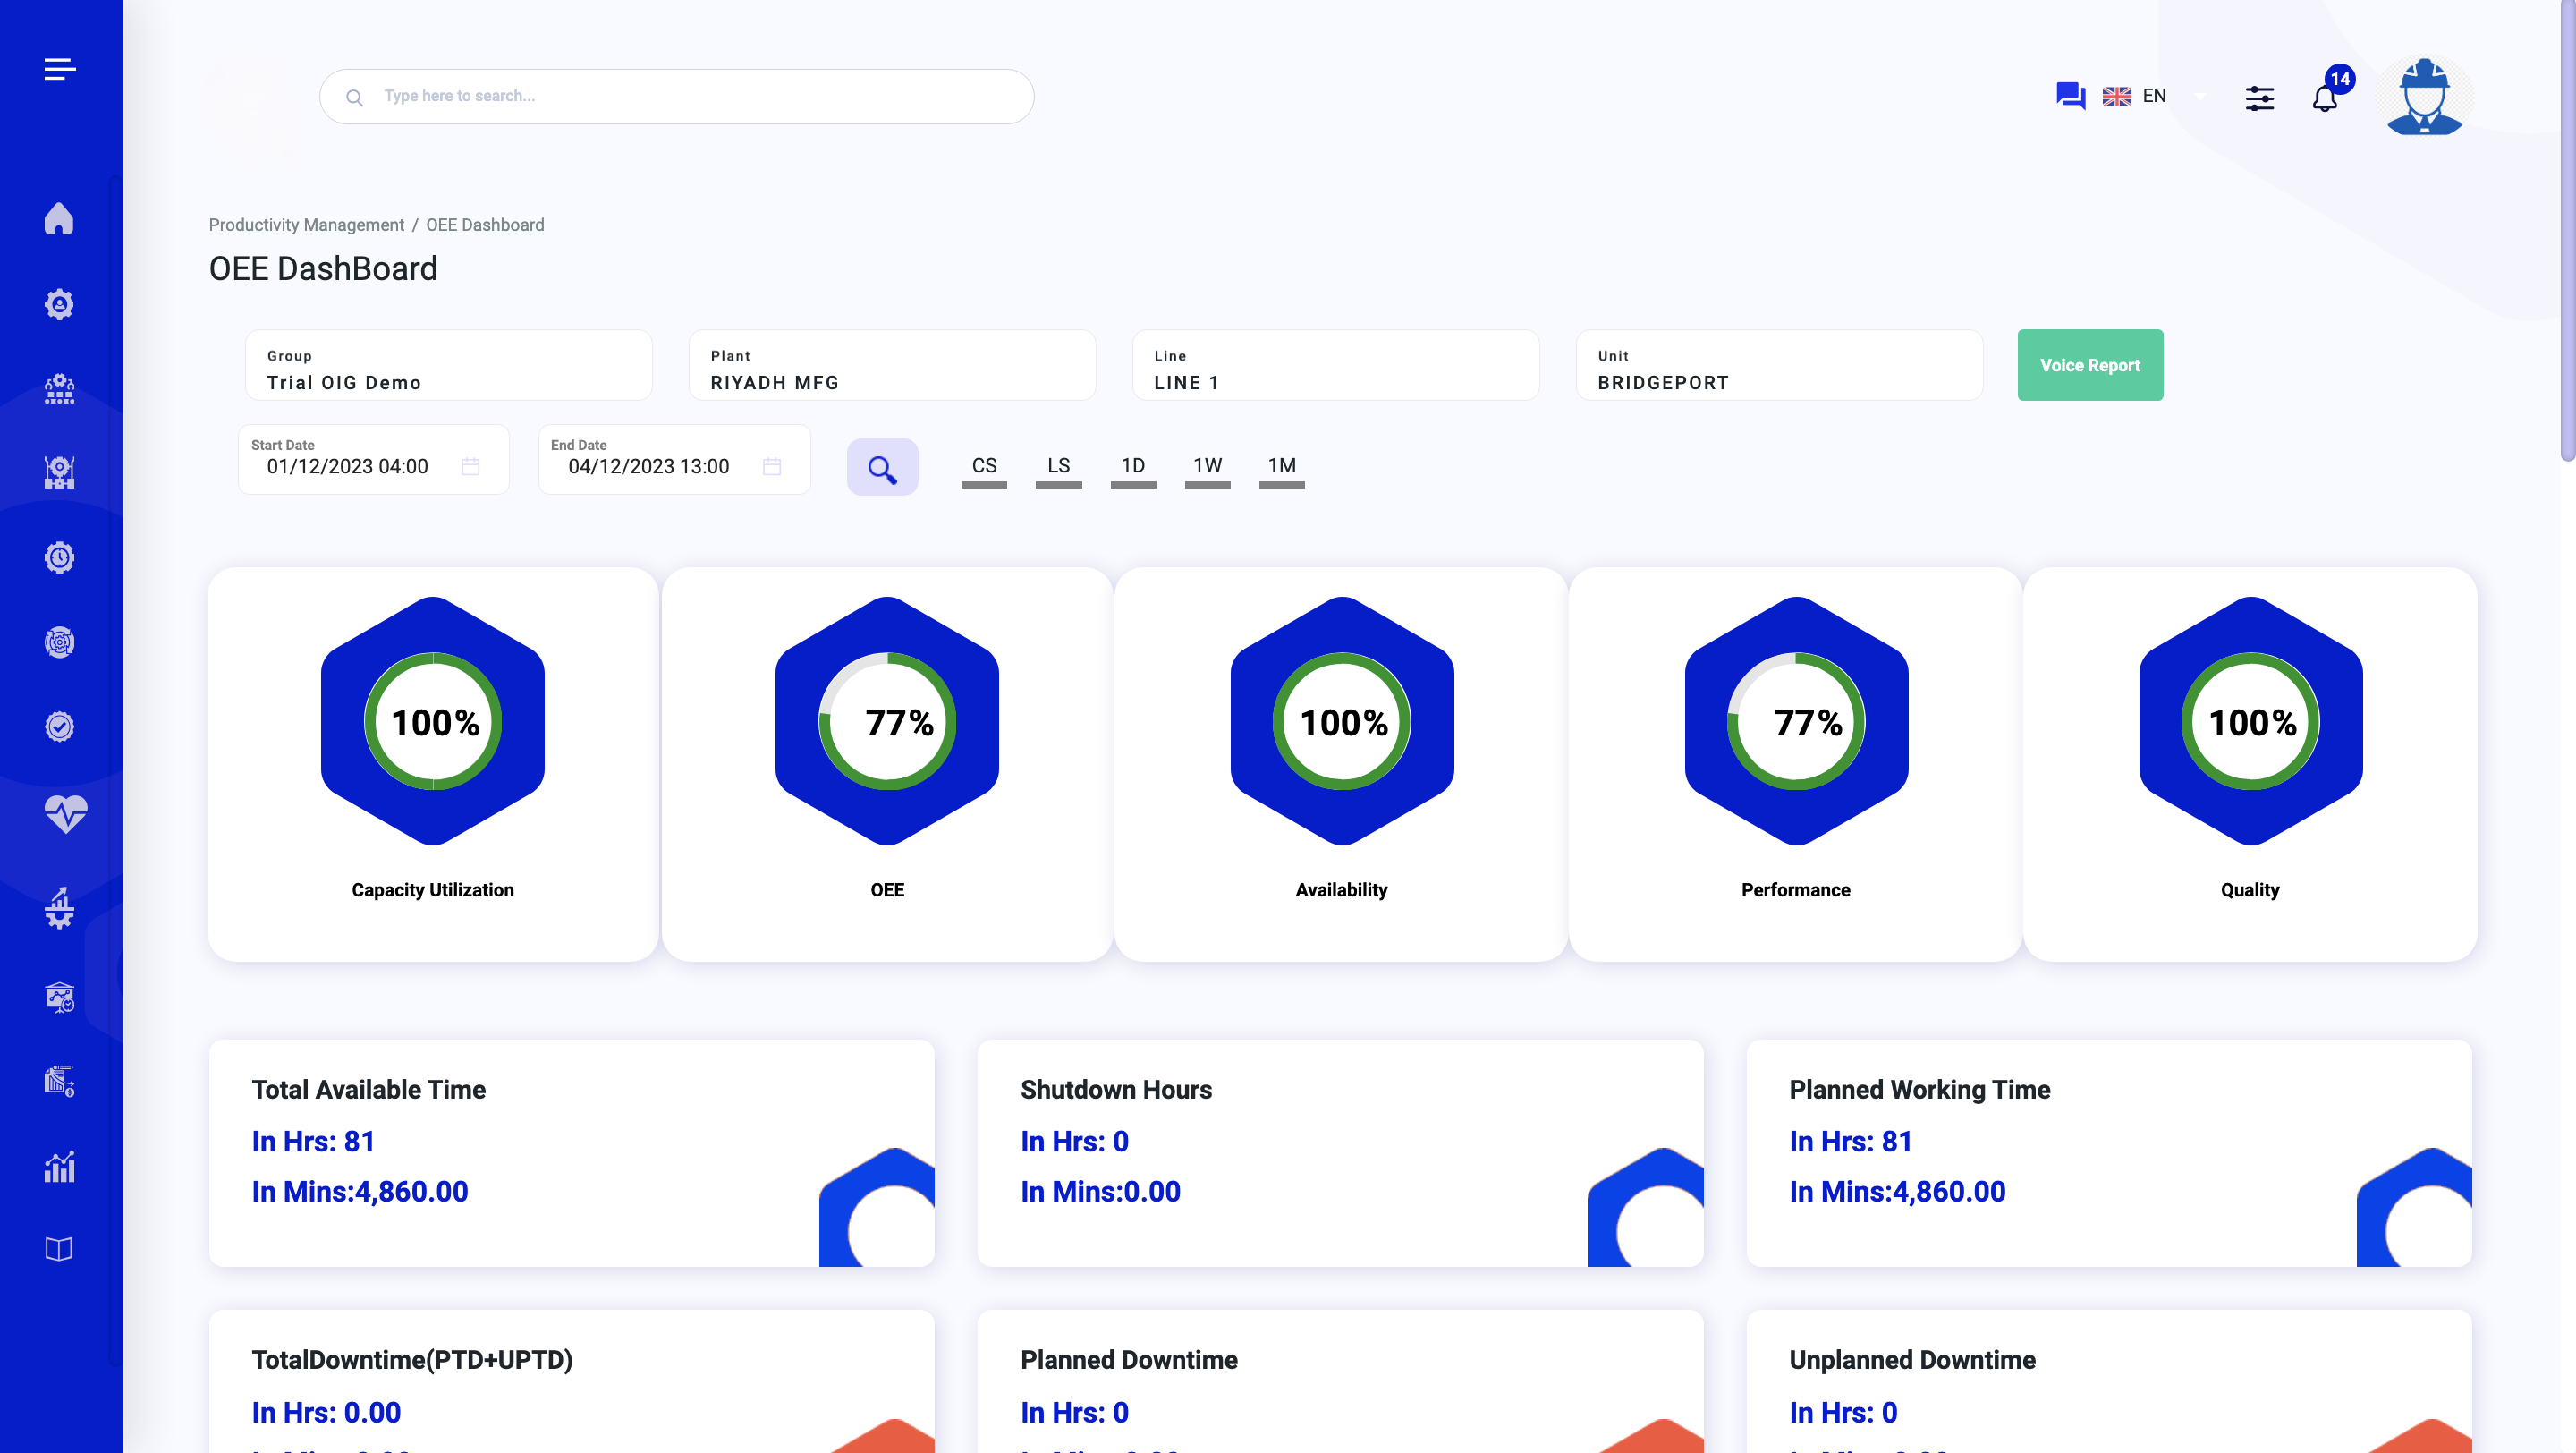Viewport: 2576px width, 1453px height.
Task: Click In Mins:0.00 under Shutdown Hours
Action: click(x=1100, y=1192)
